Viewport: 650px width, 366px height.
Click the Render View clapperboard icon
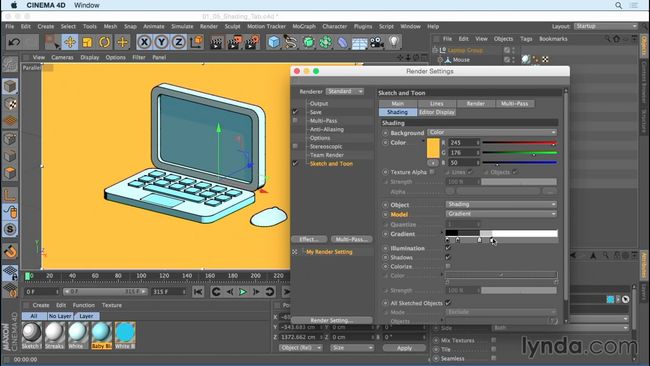tap(216, 42)
